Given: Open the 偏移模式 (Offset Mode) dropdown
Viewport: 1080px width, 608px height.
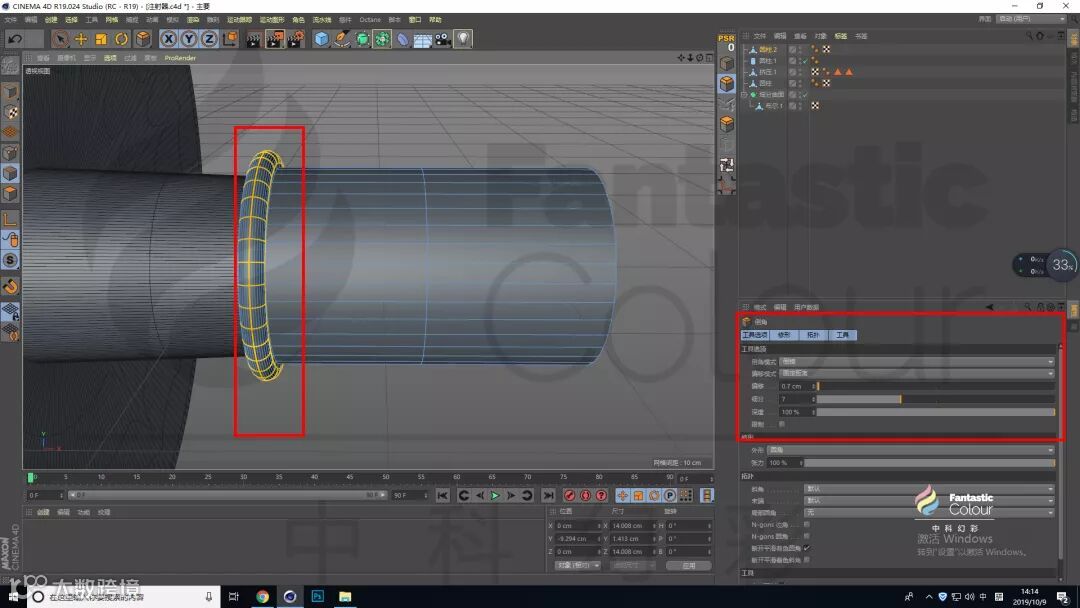Looking at the screenshot, I should 916,373.
